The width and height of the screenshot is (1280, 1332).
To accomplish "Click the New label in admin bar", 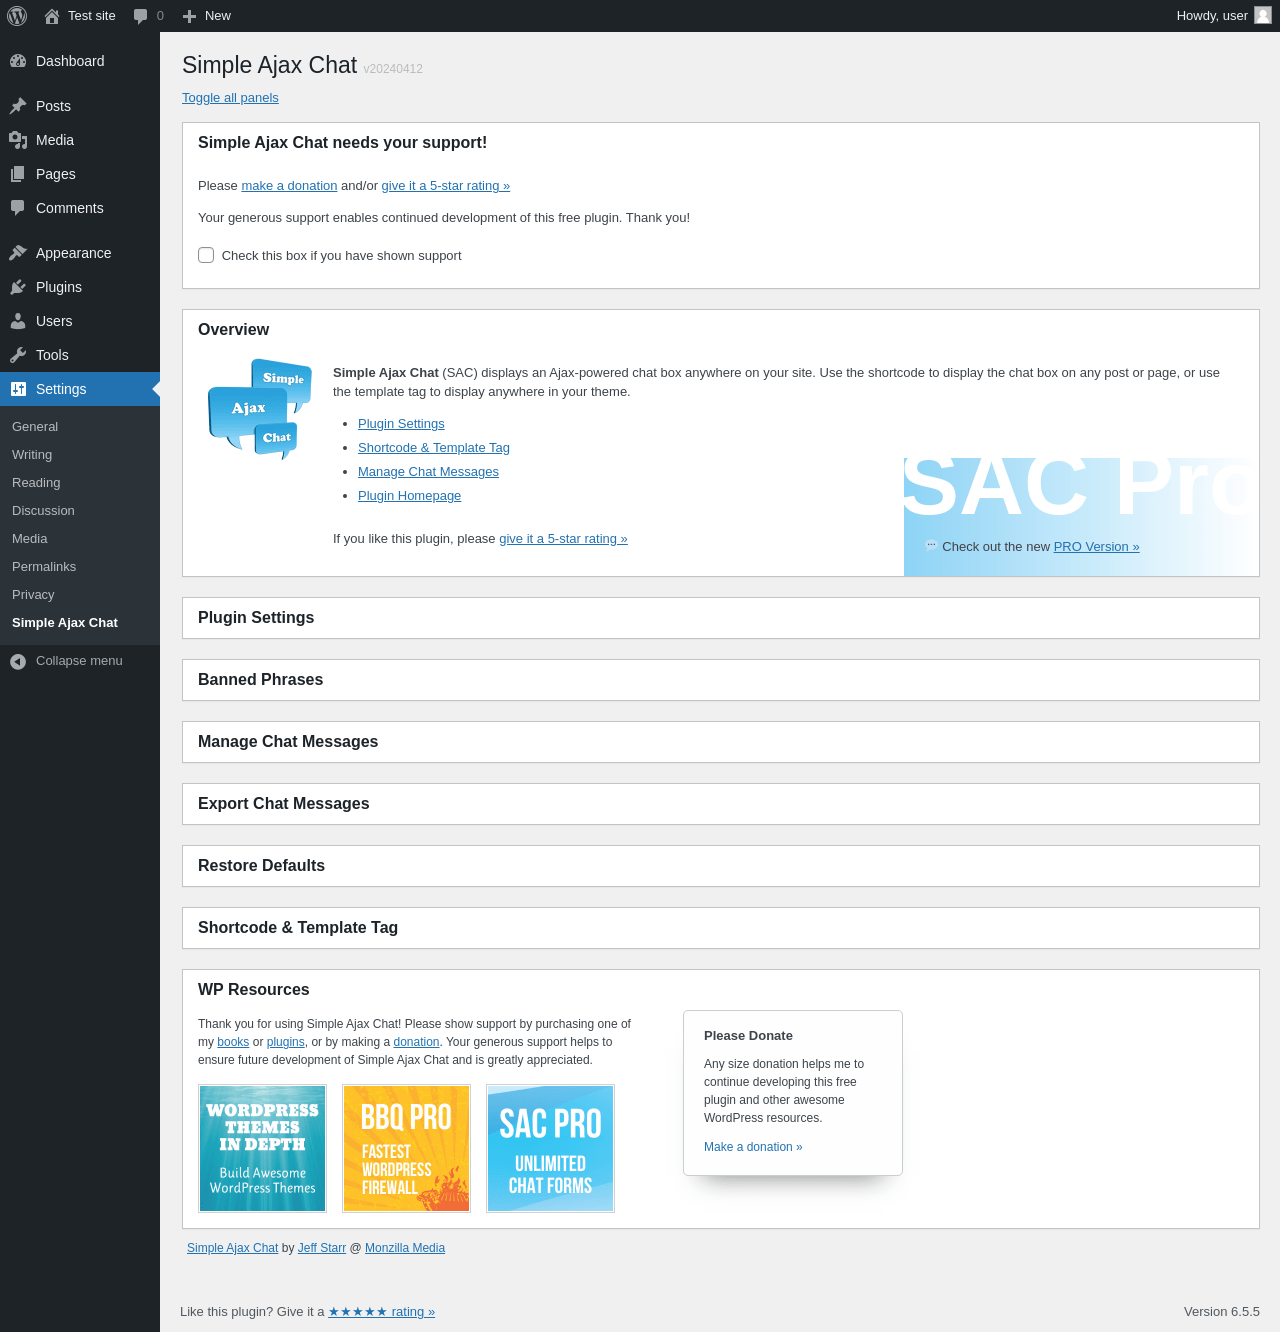I will tap(218, 16).
